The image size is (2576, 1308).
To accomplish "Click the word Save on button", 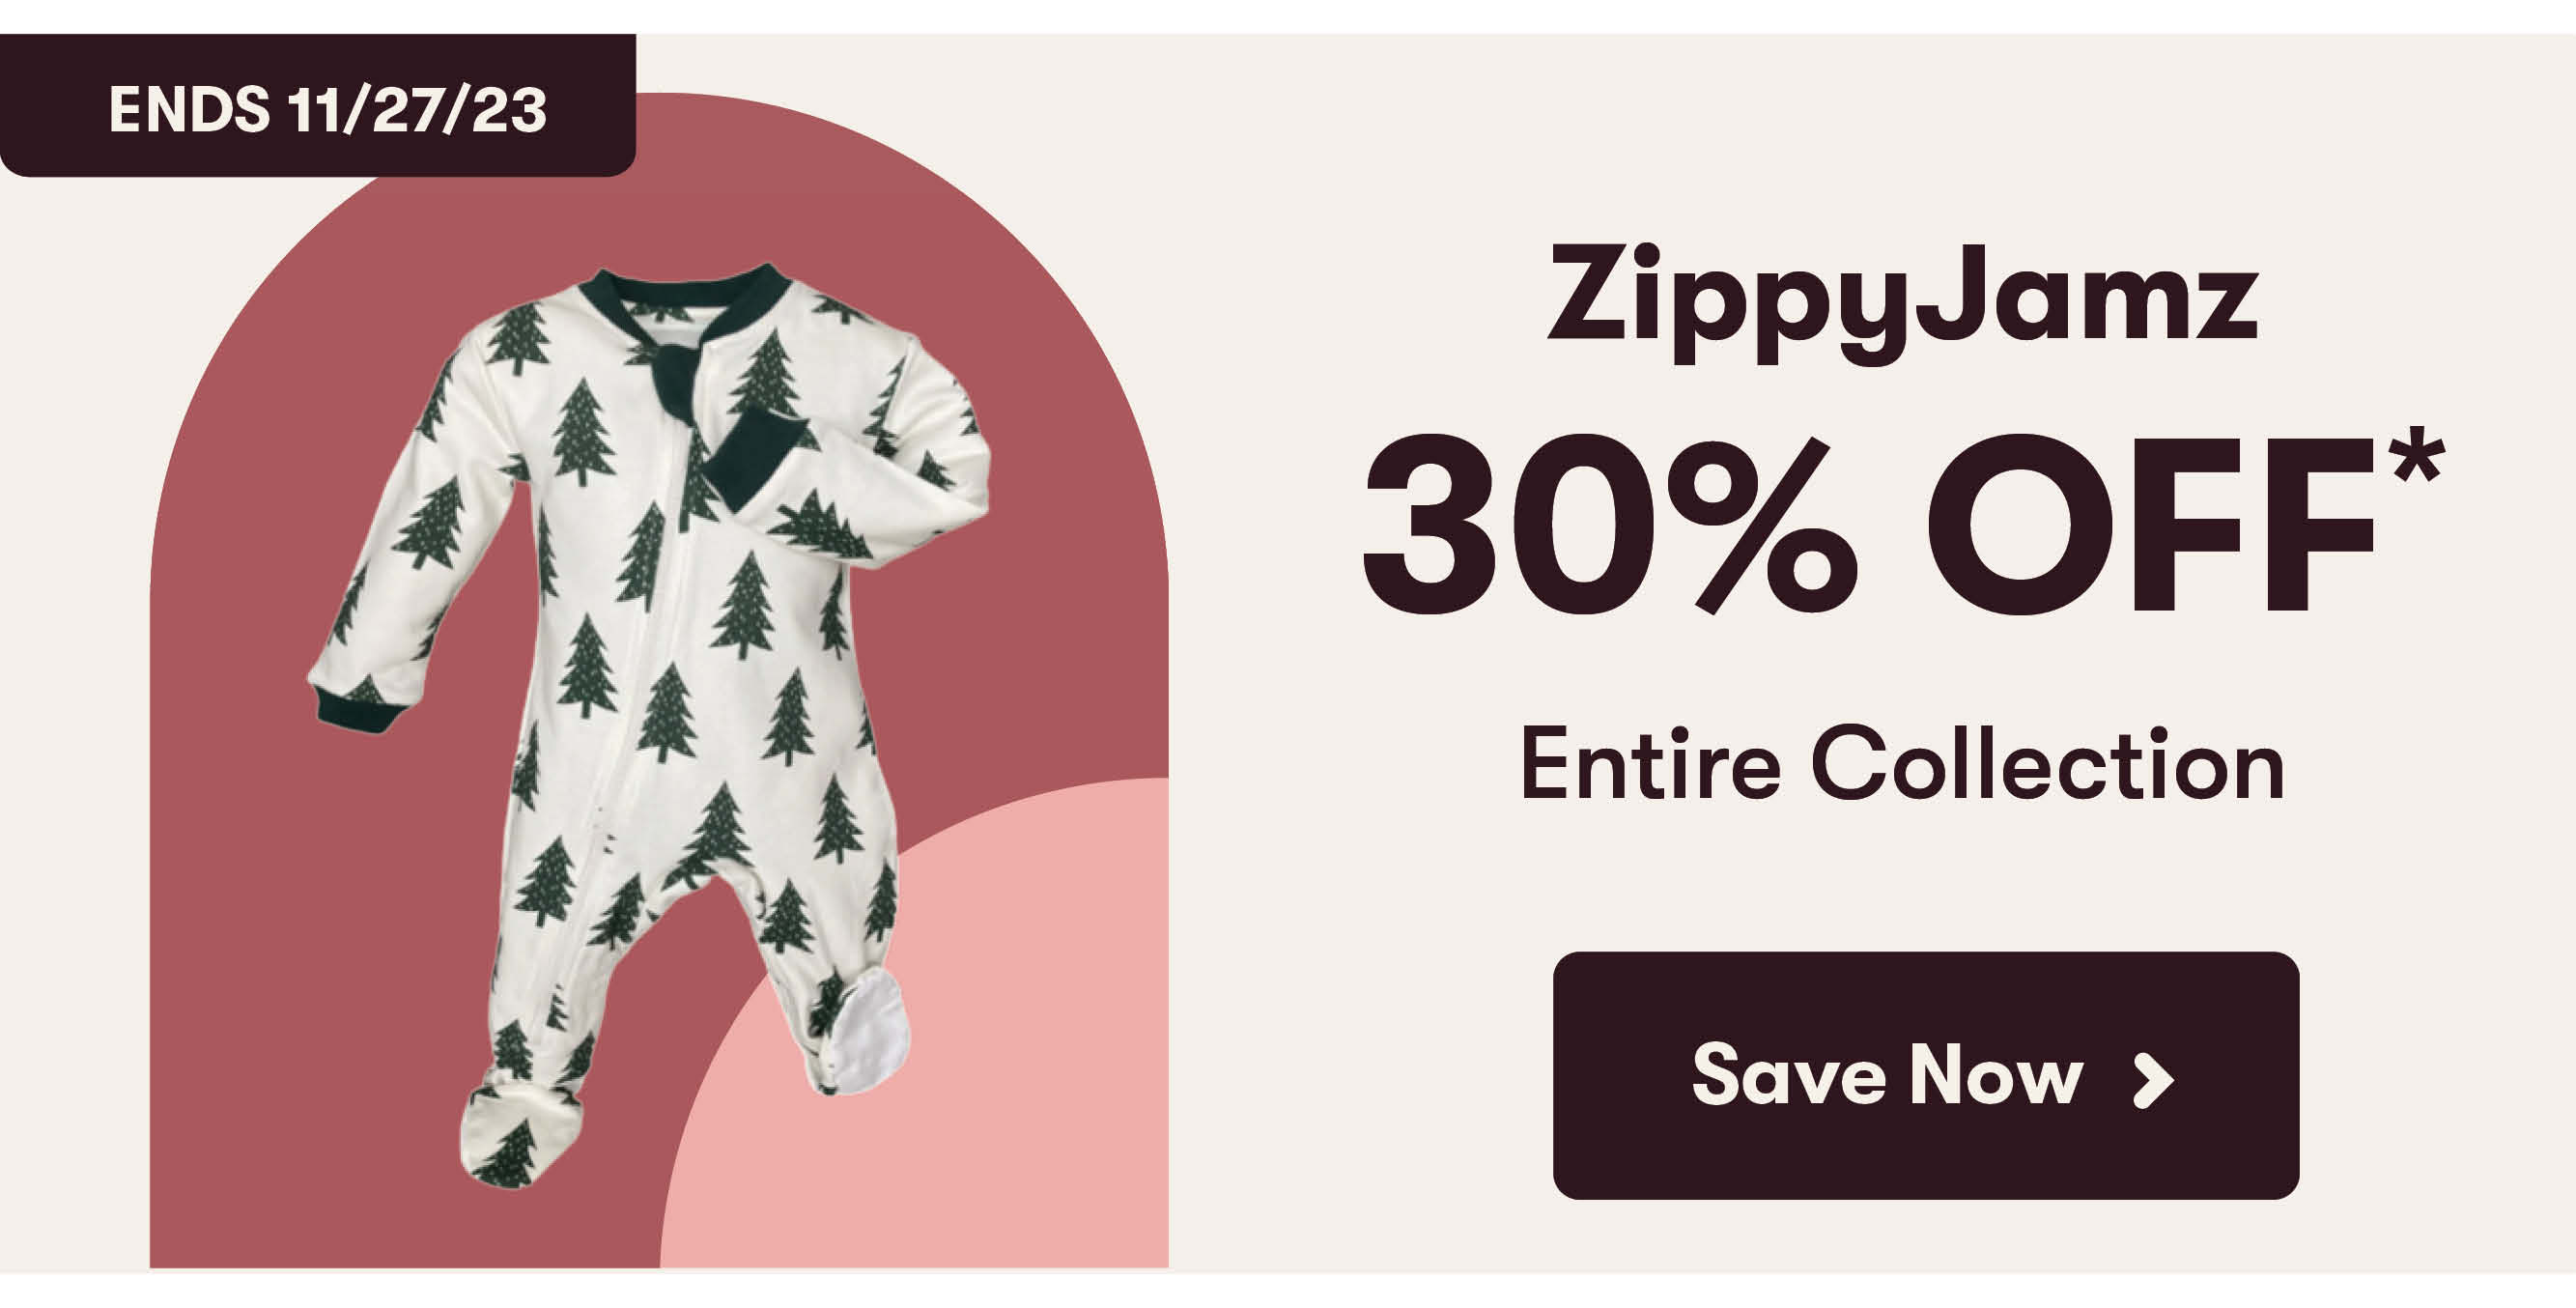I will pos(1788,1075).
